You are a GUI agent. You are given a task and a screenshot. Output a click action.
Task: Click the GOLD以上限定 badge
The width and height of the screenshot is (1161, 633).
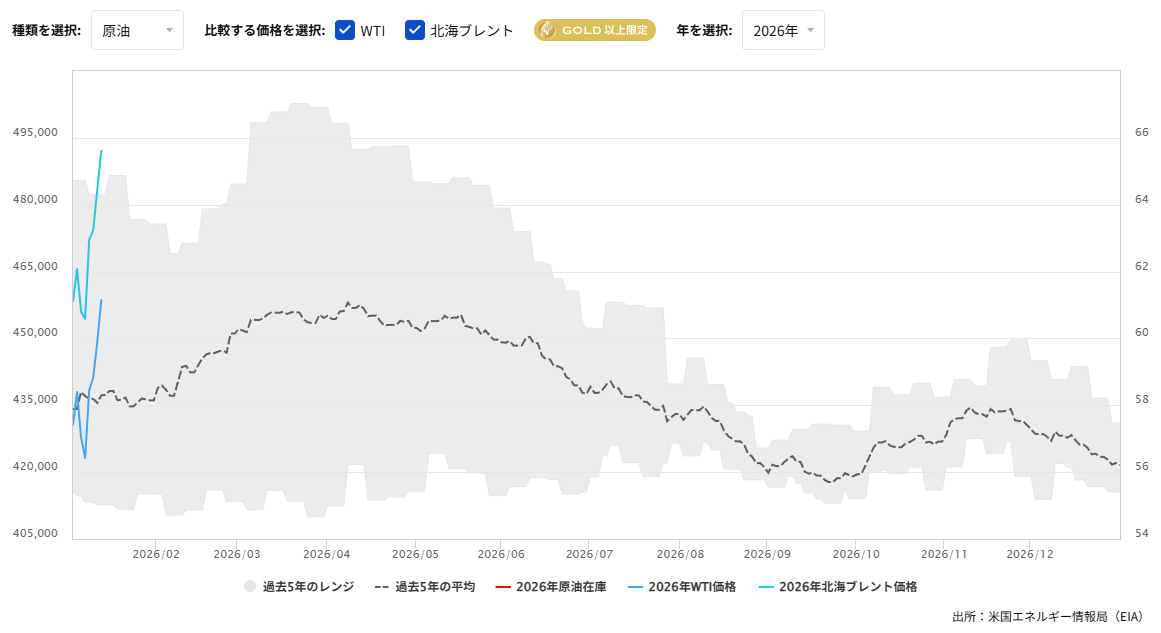(x=594, y=30)
